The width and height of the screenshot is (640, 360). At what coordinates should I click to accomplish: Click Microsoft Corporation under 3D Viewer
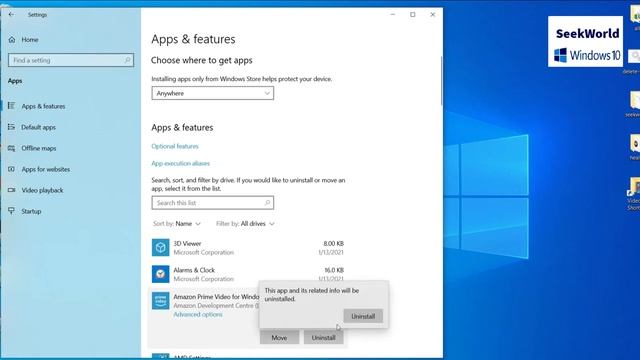204,253
